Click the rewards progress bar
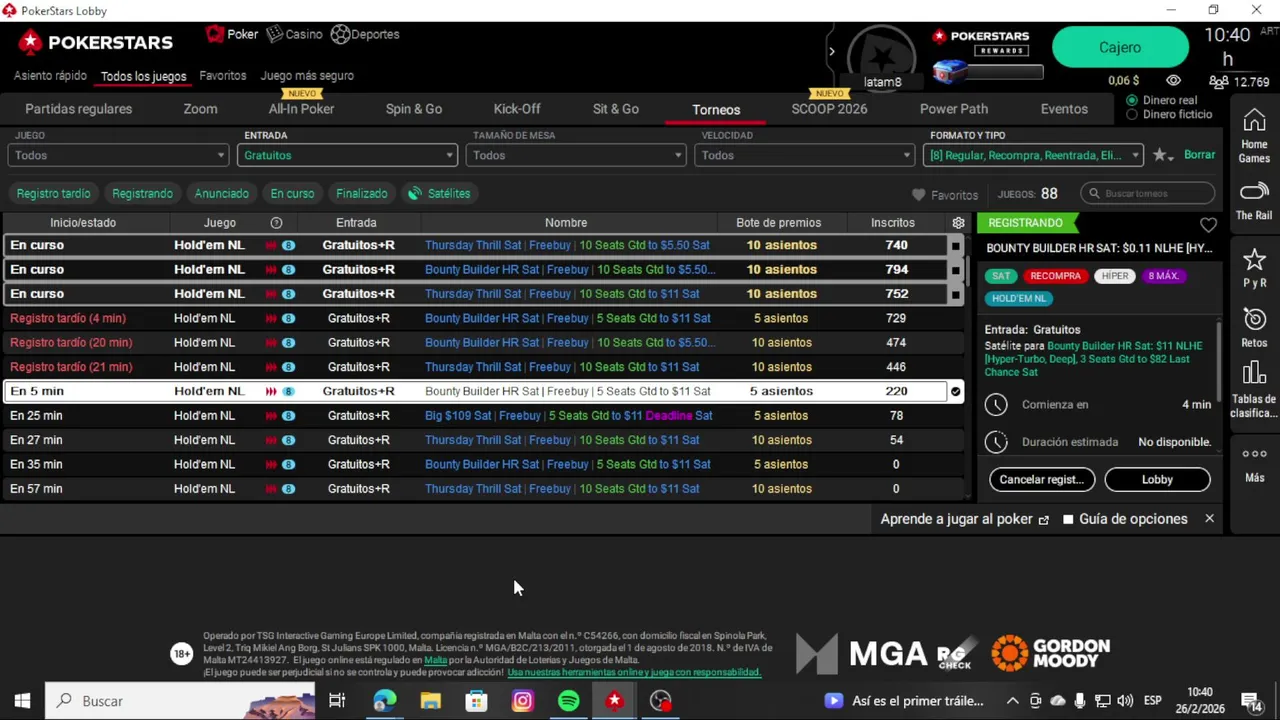1280x720 pixels. click(x=1006, y=72)
